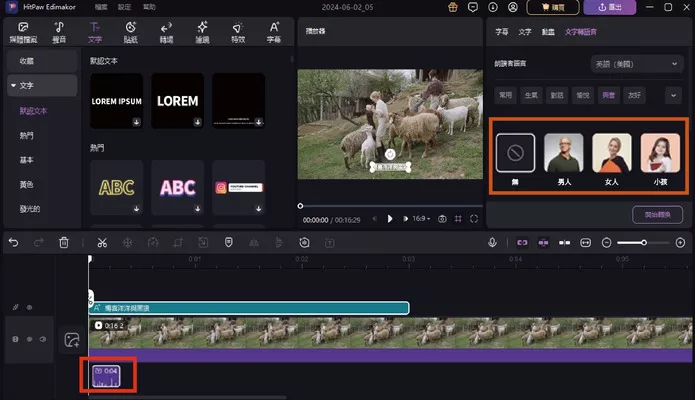Open the 設定 (Settings) menu
The width and height of the screenshot is (695, 400).
tap(125, 7)
